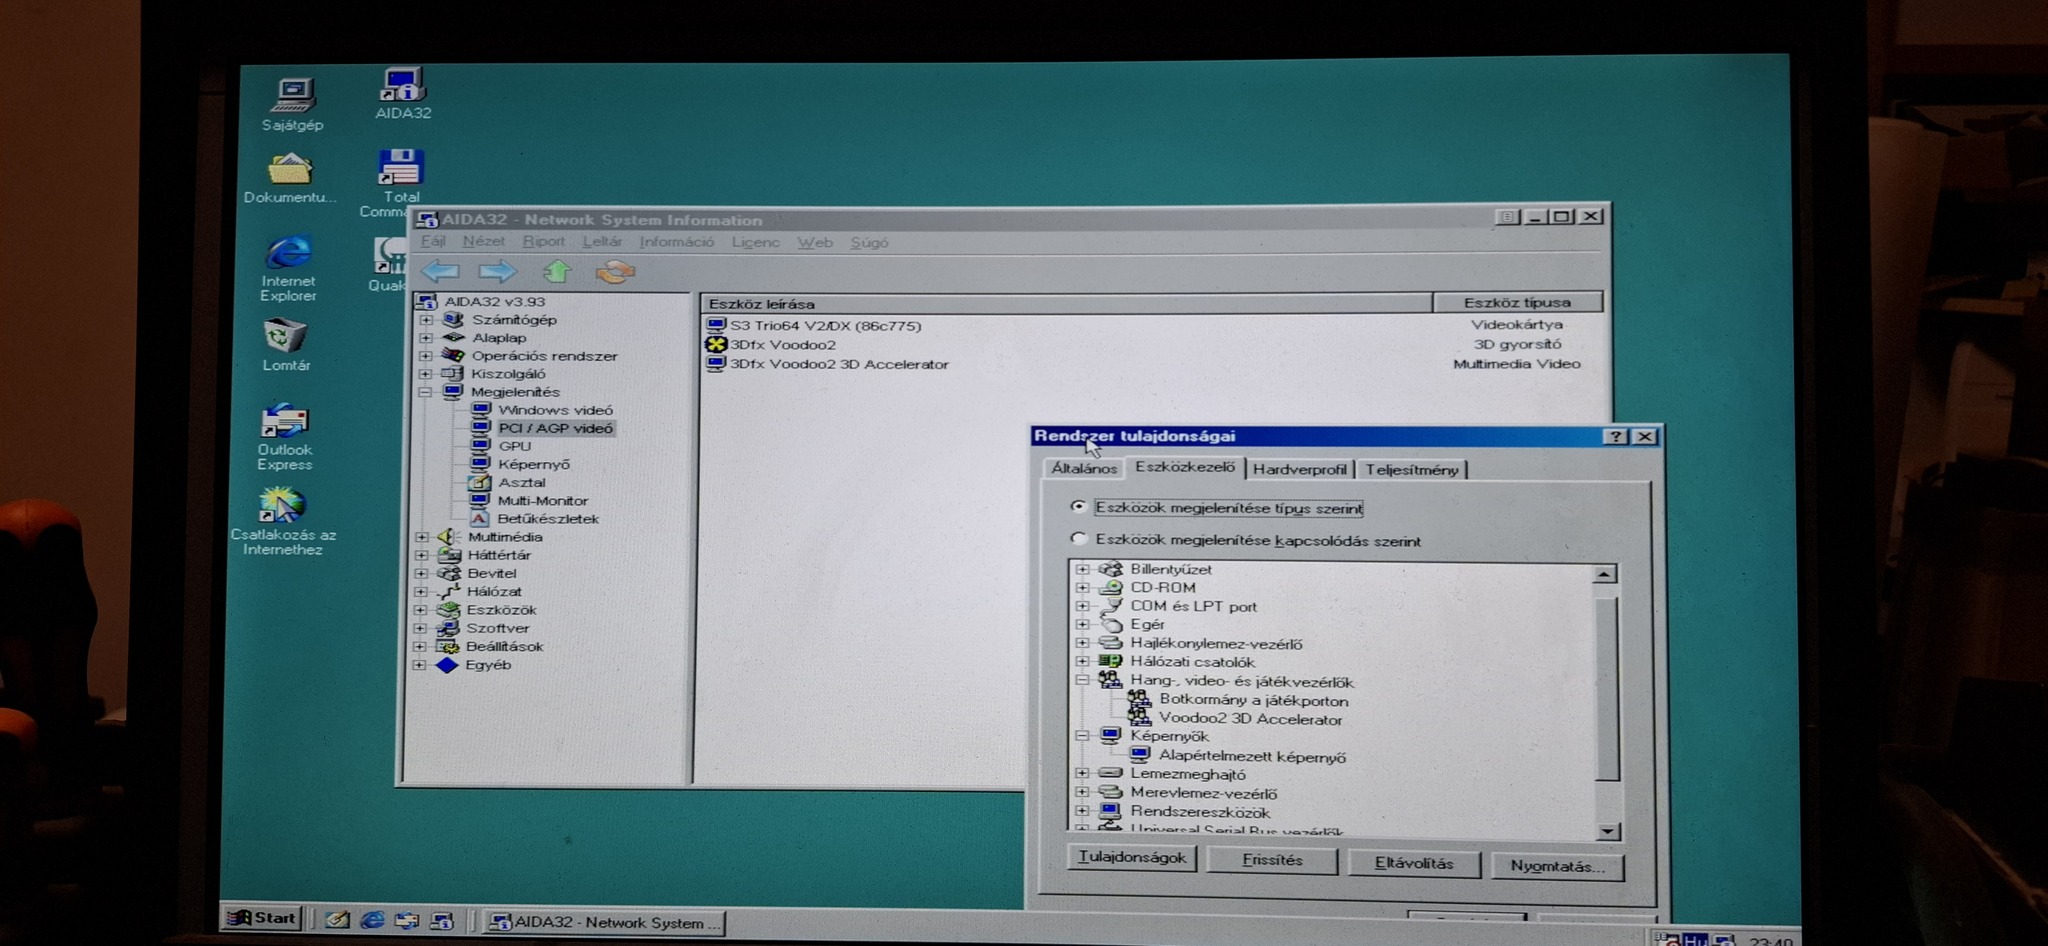Open the Sajátgép desktop icon
2048x946 pixels.
tap(292, 104)
